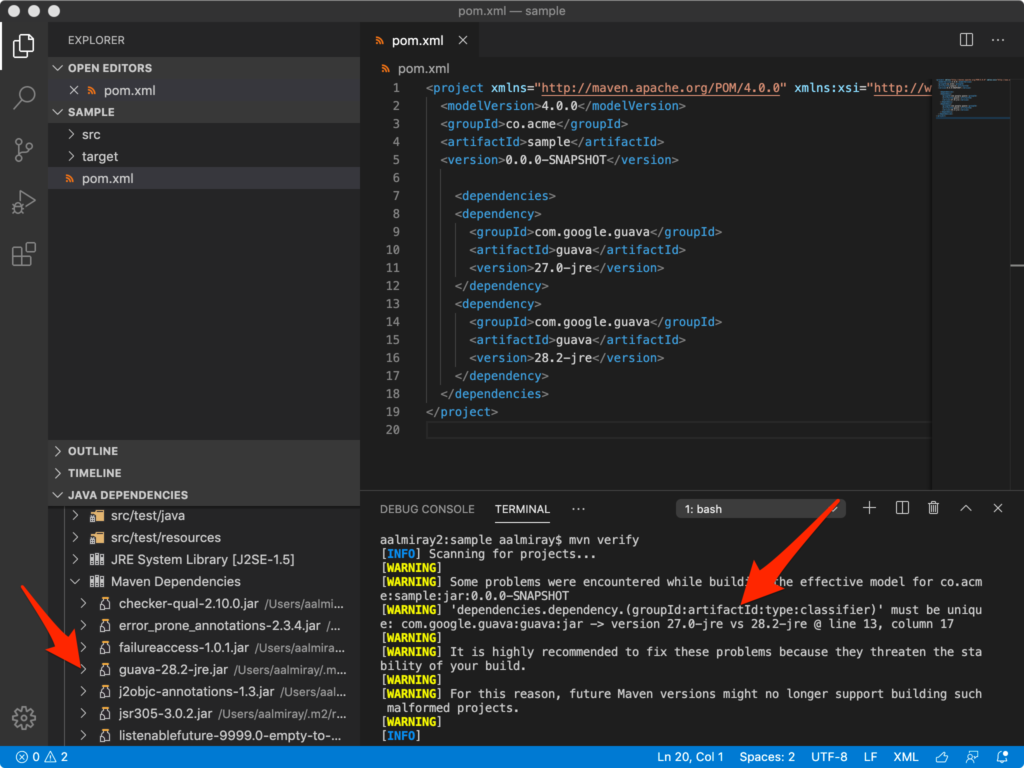Click the split editor icon

966,40
